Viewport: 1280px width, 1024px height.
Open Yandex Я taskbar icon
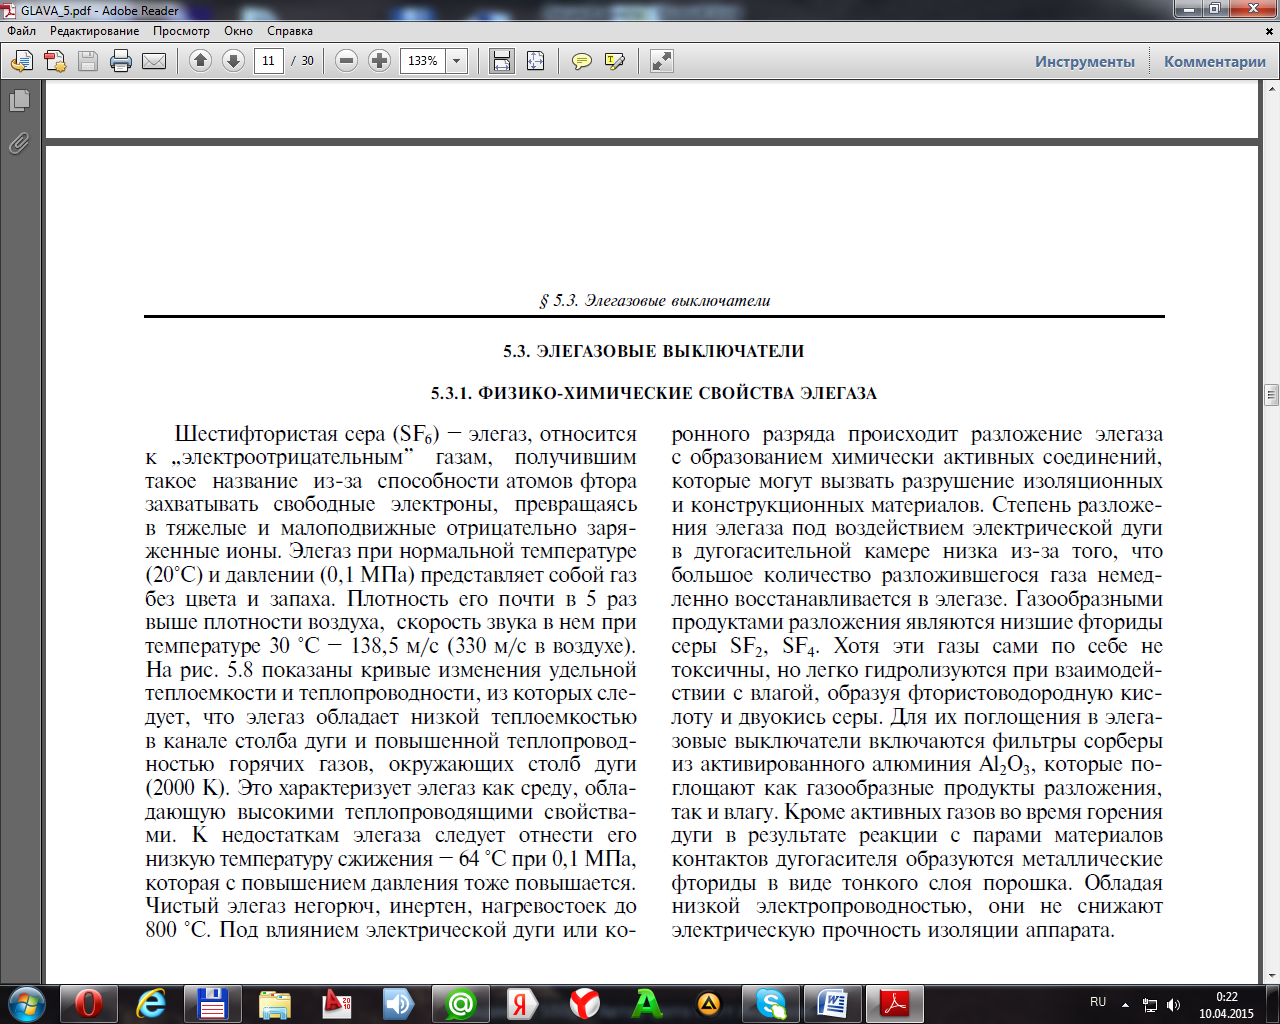point(523,1003)
